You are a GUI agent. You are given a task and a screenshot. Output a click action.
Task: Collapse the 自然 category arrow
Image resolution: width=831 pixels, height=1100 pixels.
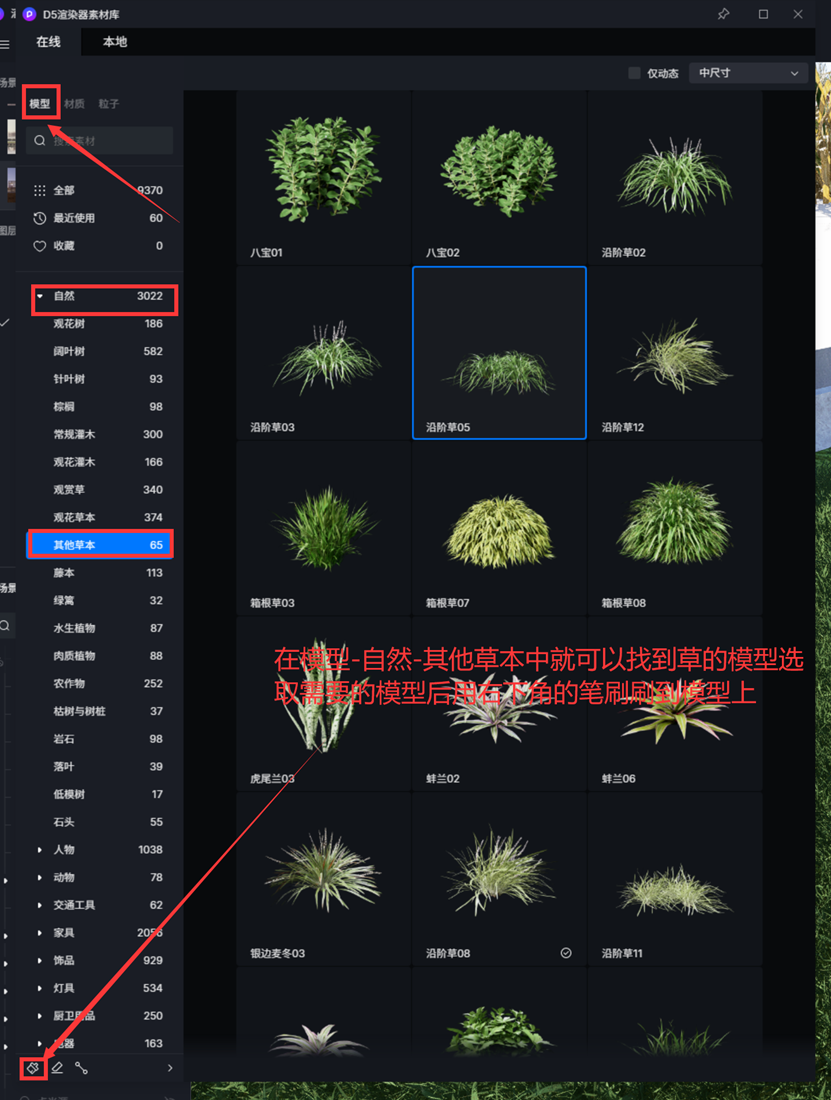coord(40,296)
